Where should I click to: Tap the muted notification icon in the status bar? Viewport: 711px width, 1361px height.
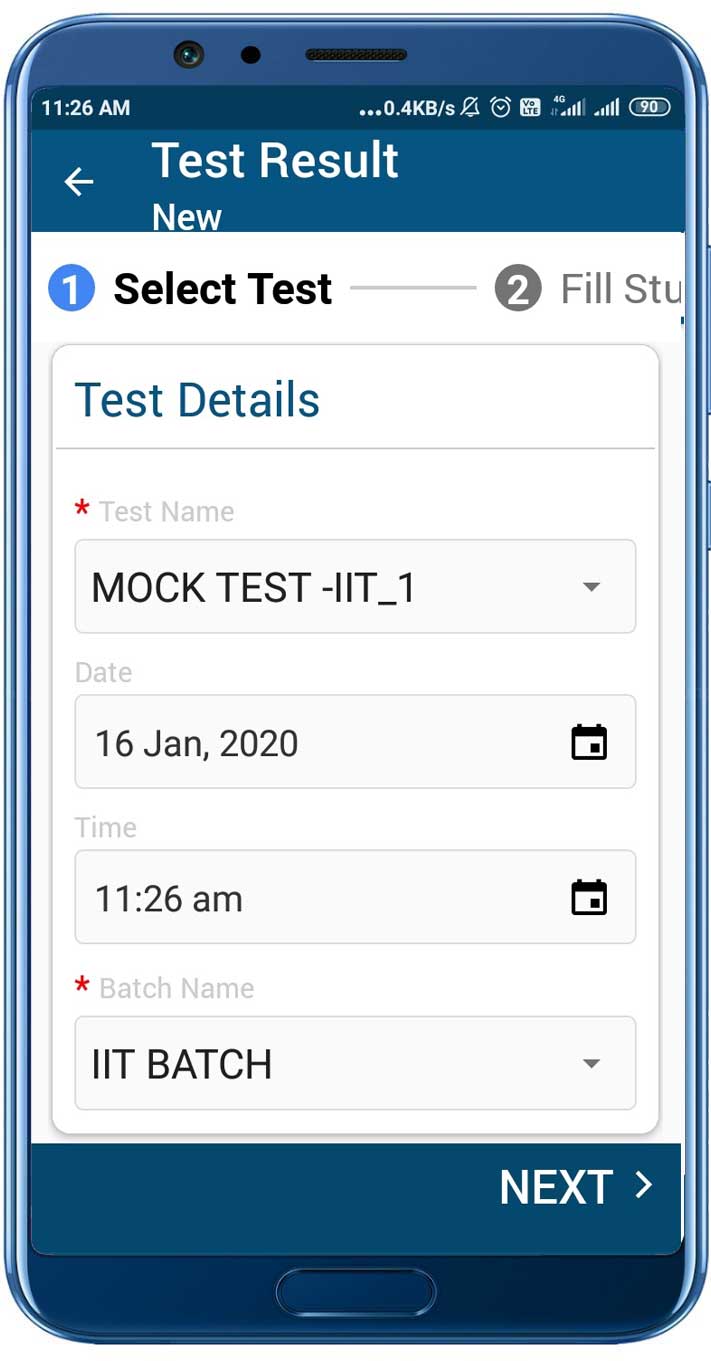(467, 107)
